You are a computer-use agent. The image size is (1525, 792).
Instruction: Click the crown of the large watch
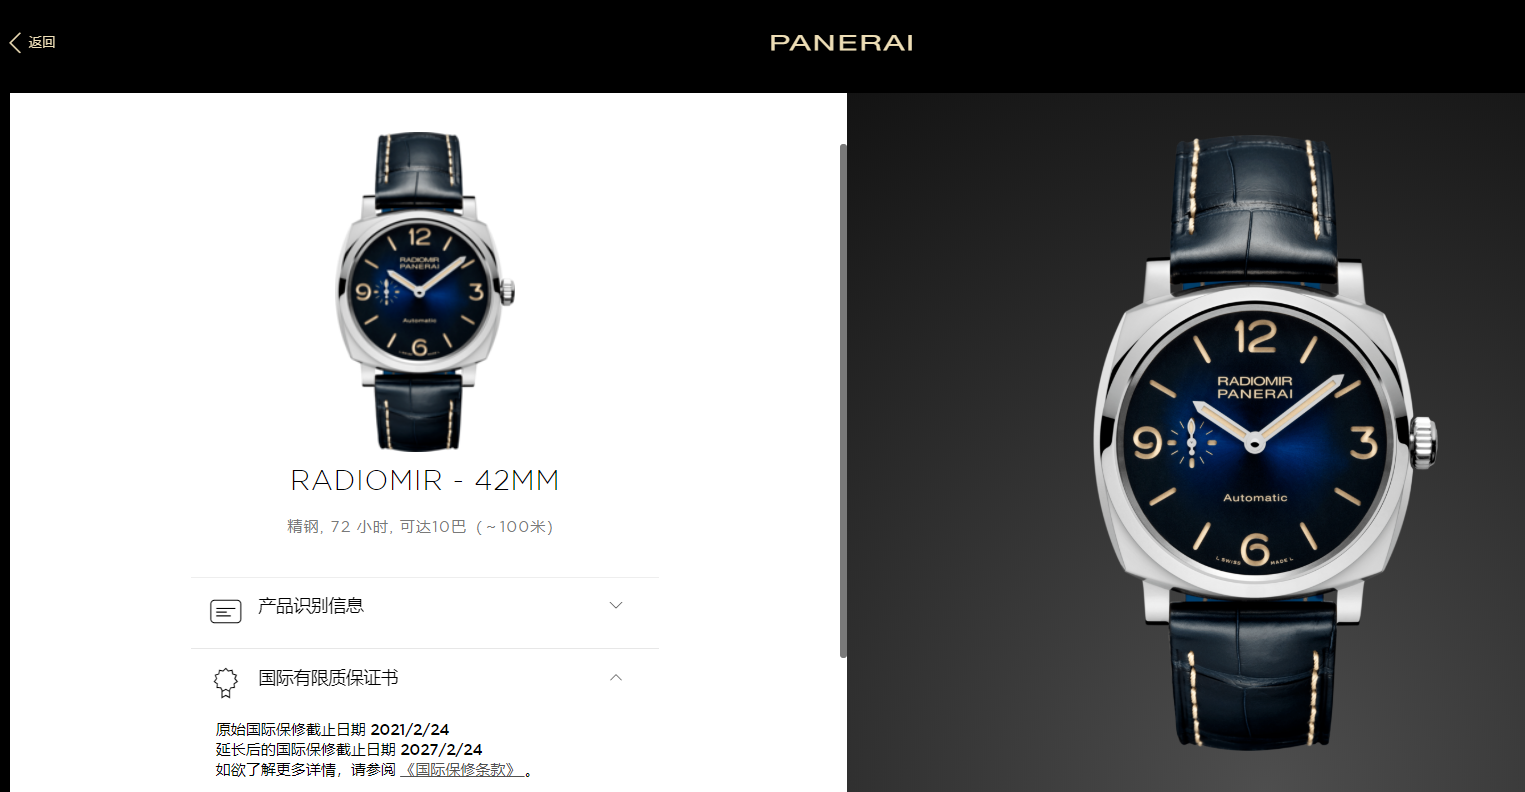[1424, 442]
